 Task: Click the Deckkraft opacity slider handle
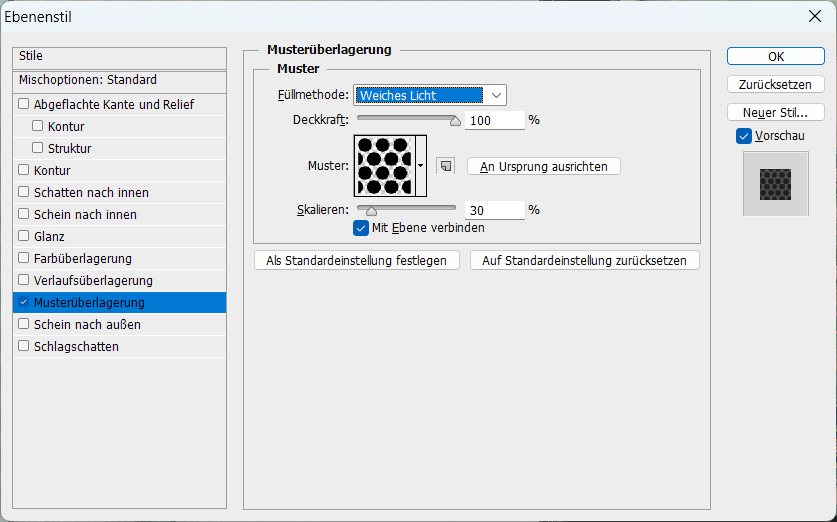click(x=455, y=121)
